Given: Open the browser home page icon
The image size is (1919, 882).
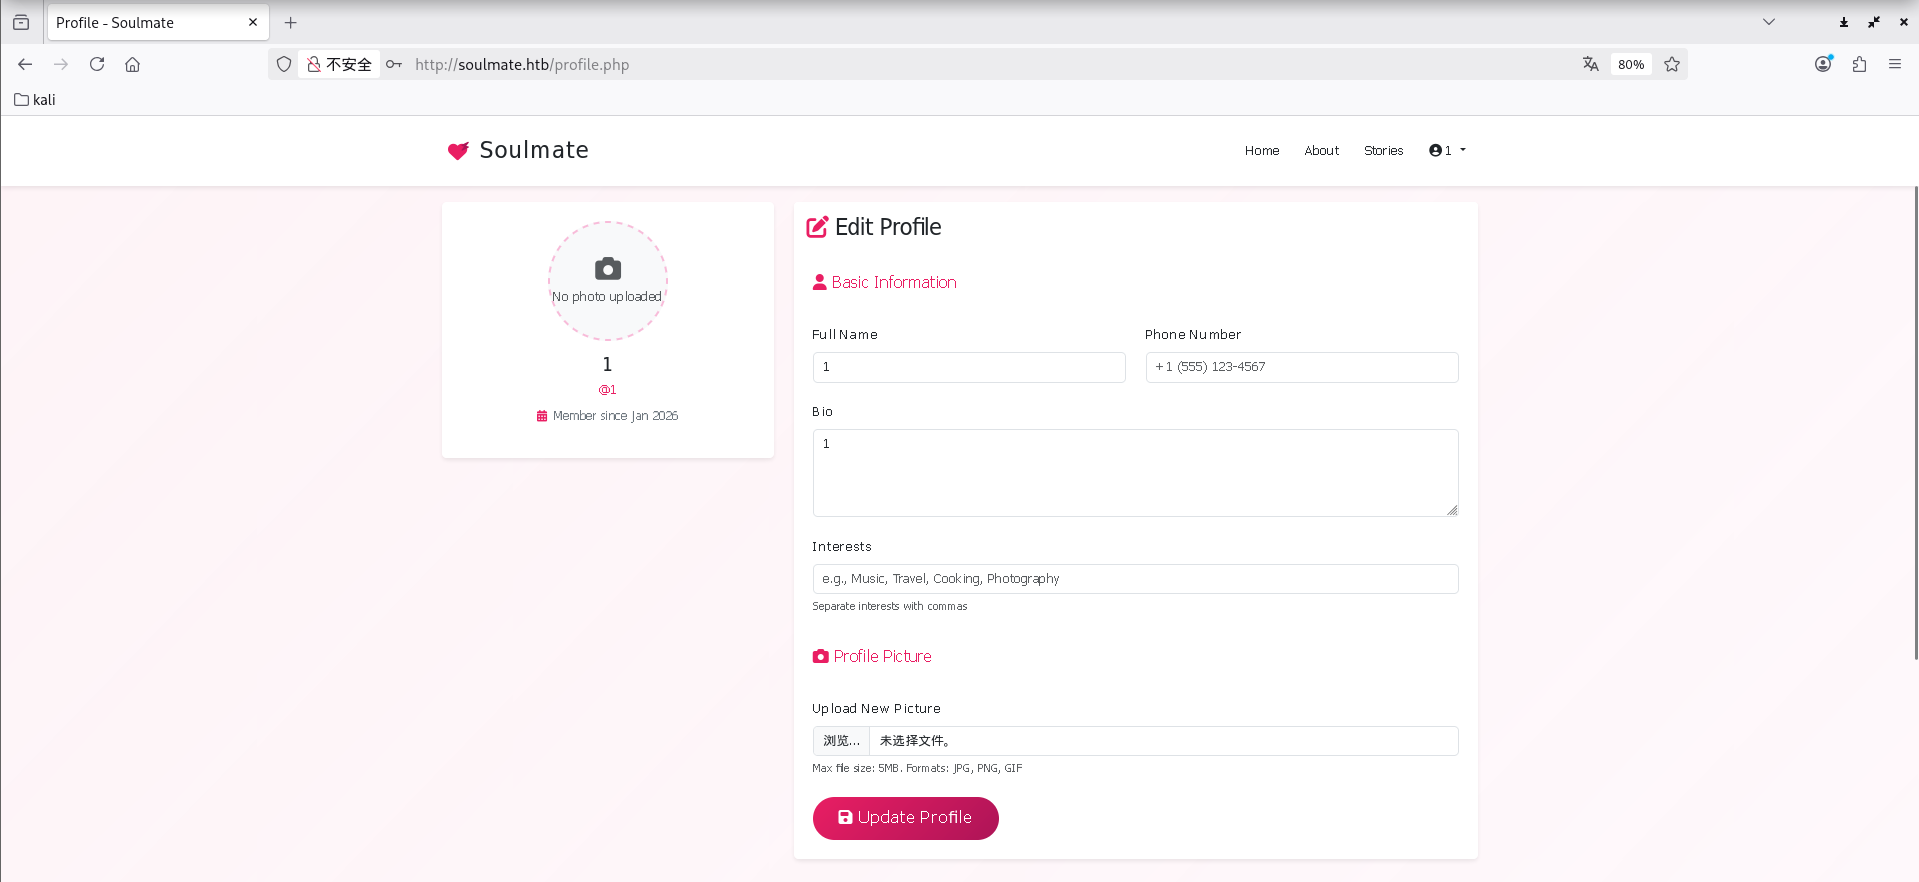Looking at the screenshot, I should 132,64.
